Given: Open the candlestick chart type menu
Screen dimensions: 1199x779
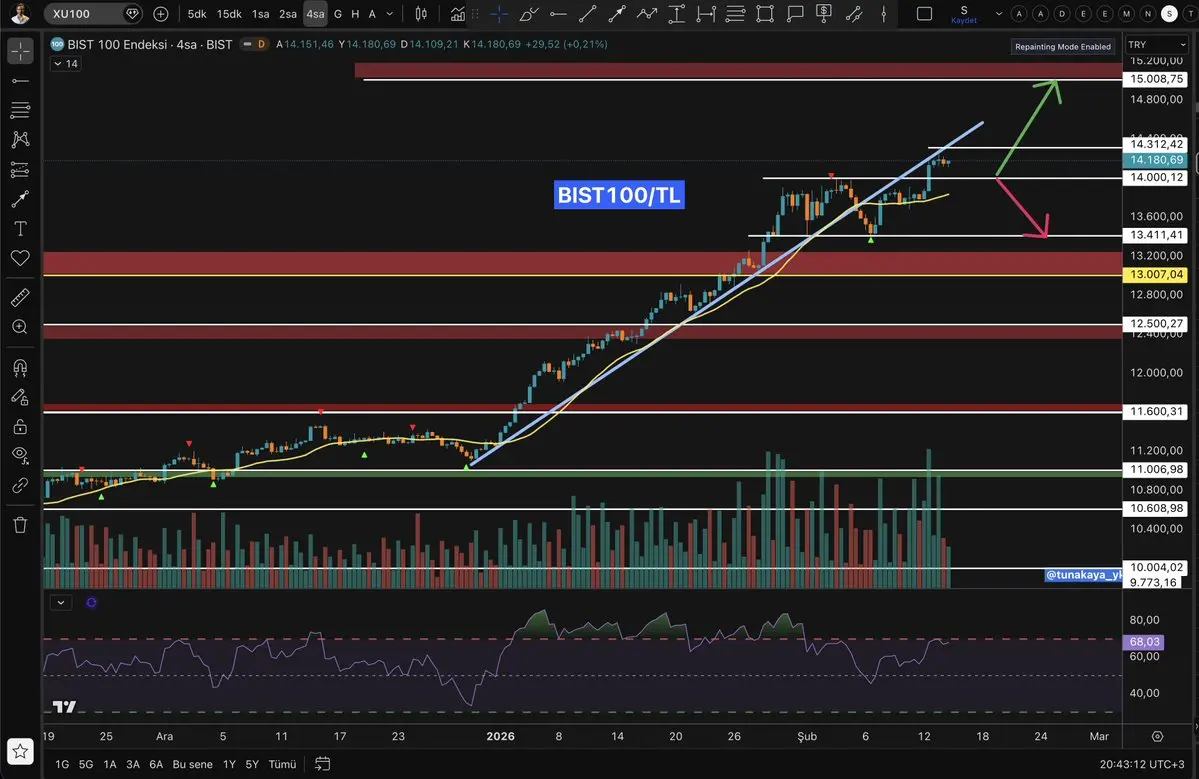Looking at the screenshot, I should pos(421,14).
